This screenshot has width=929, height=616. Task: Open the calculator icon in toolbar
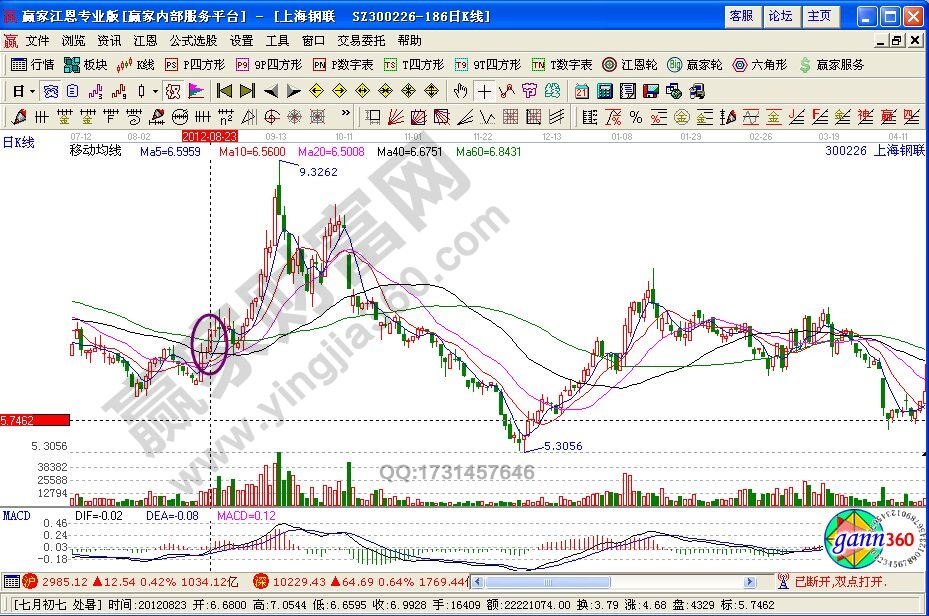(604, 91)
